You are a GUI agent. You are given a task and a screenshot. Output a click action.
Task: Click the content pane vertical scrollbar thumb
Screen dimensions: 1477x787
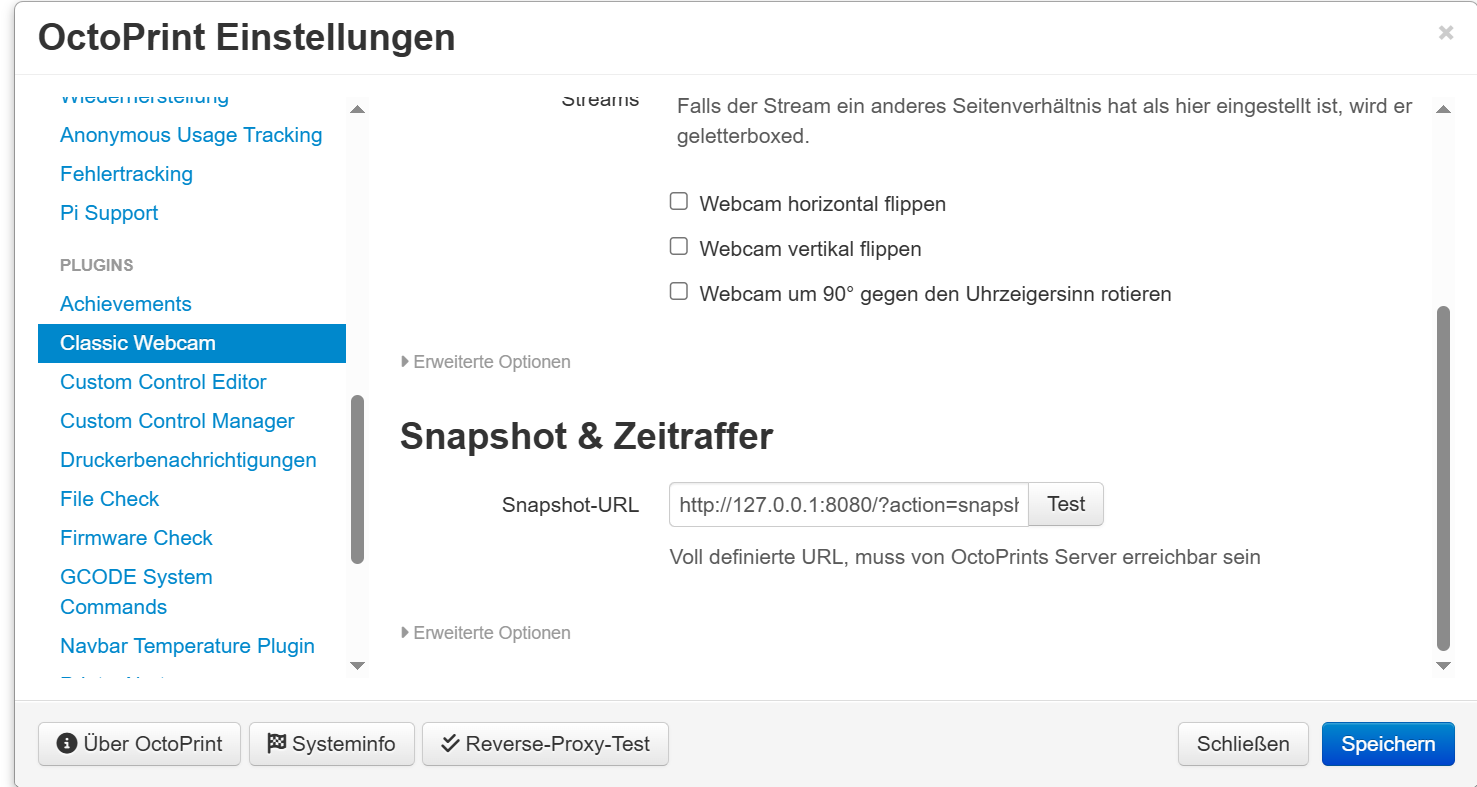click(1443, 478)
